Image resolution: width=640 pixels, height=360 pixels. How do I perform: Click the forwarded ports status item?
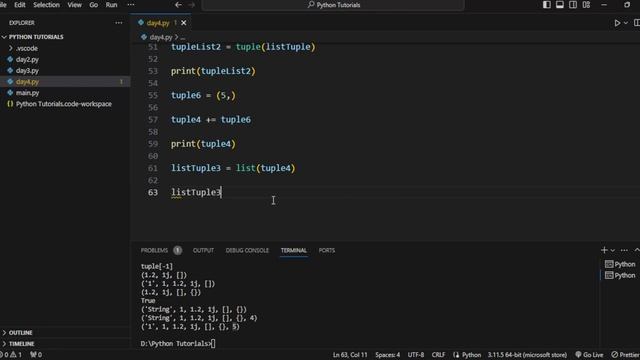36,355
